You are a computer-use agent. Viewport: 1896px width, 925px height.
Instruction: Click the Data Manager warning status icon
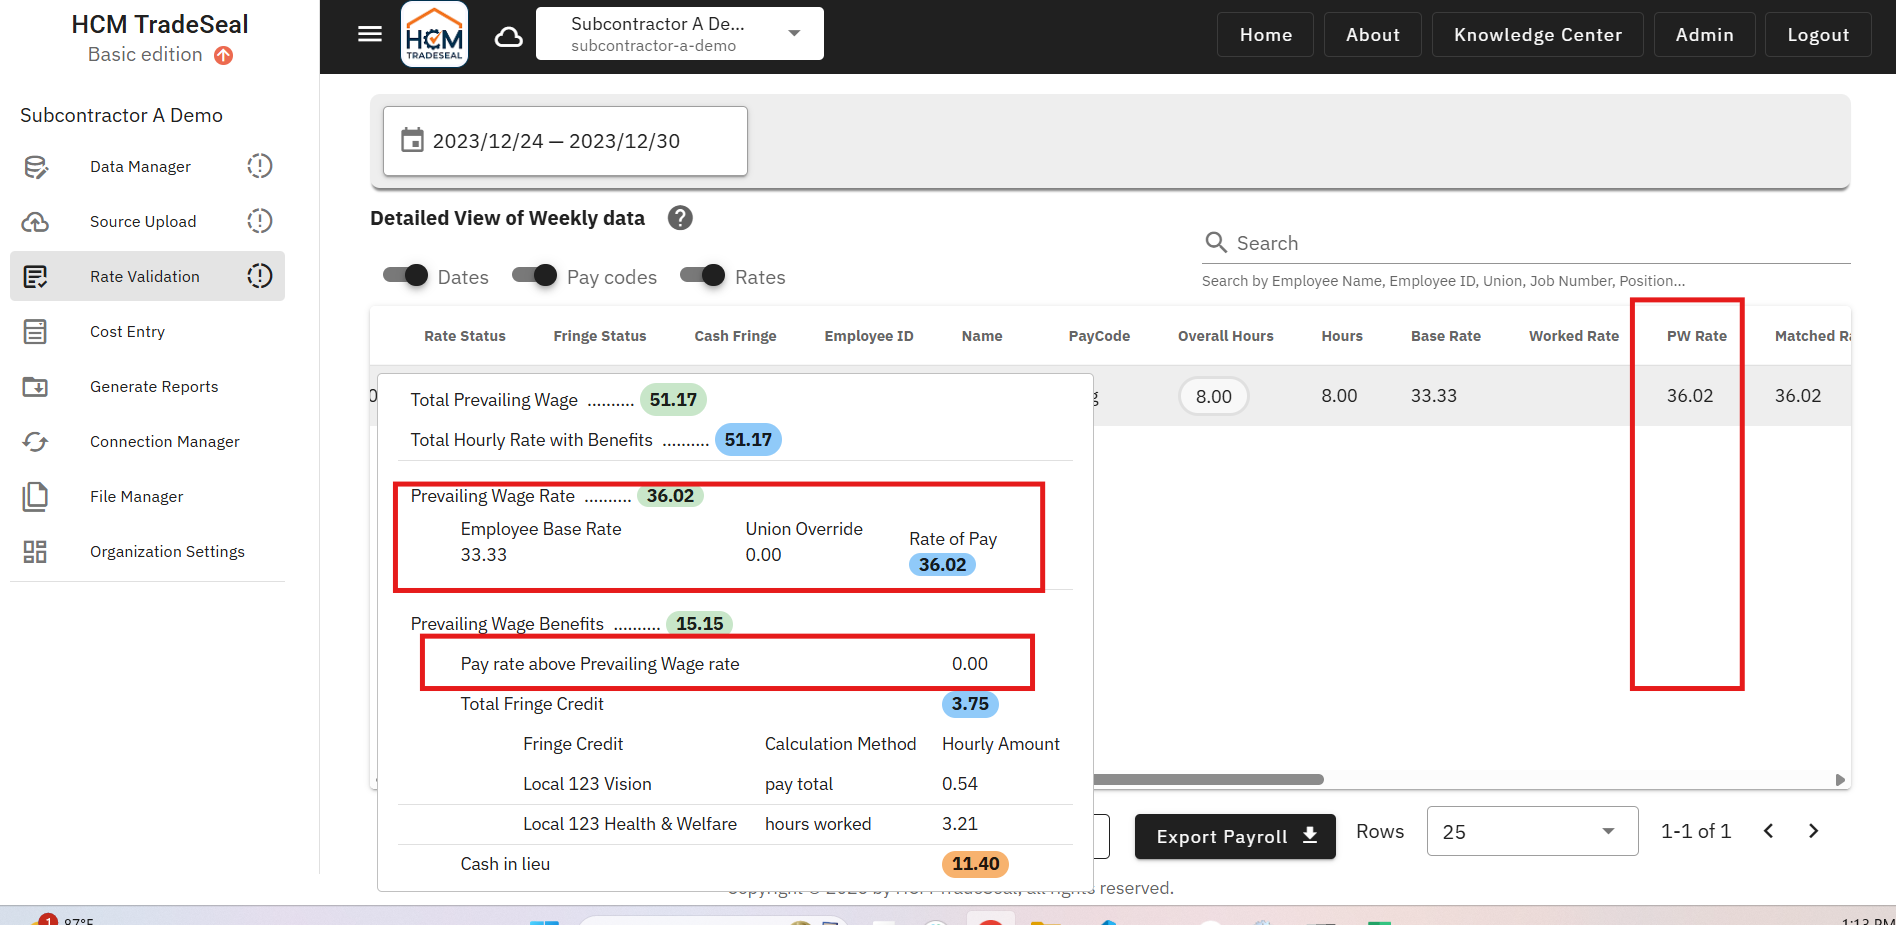click(259, 166)
